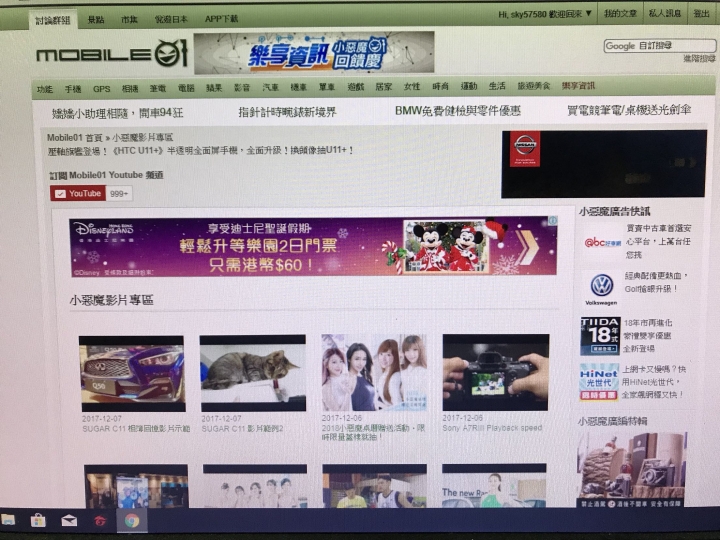Image resolution: width=720 pixels, height=540 pixels.
Task: Click the HiNet光世代 ad image
Action: [599, 382]
